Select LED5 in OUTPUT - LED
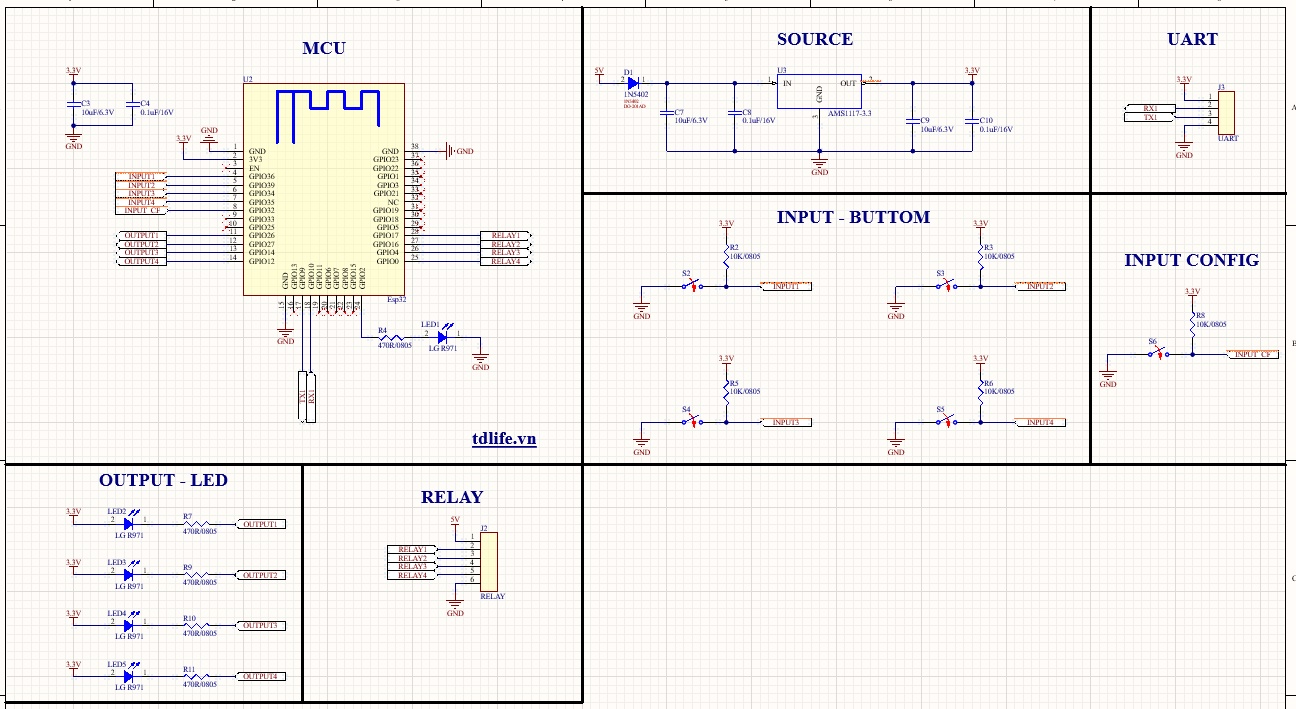Viewport: 1296px width, 709px height. (x=128, y=676)
